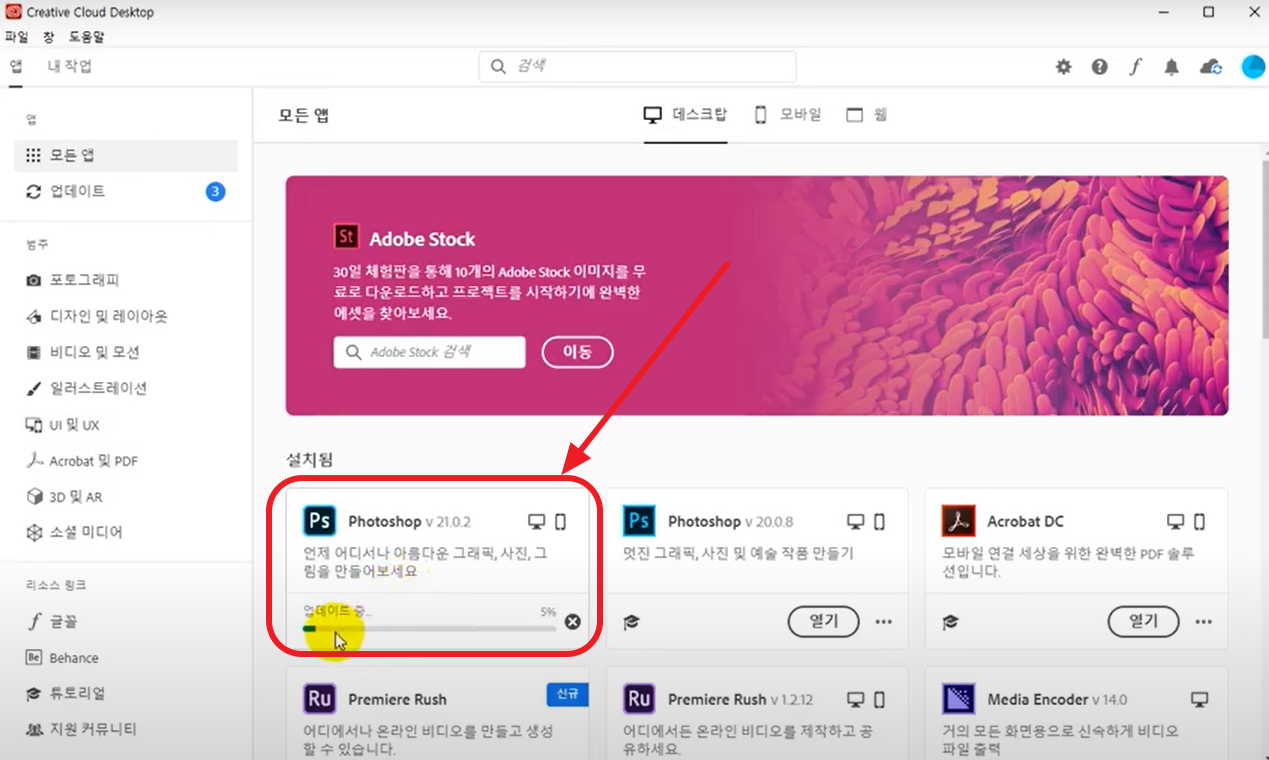Viewport: 1269px width, 760px height.
Task: Open more options for Acrobat DC
Action: click(x=1203, y=622)
